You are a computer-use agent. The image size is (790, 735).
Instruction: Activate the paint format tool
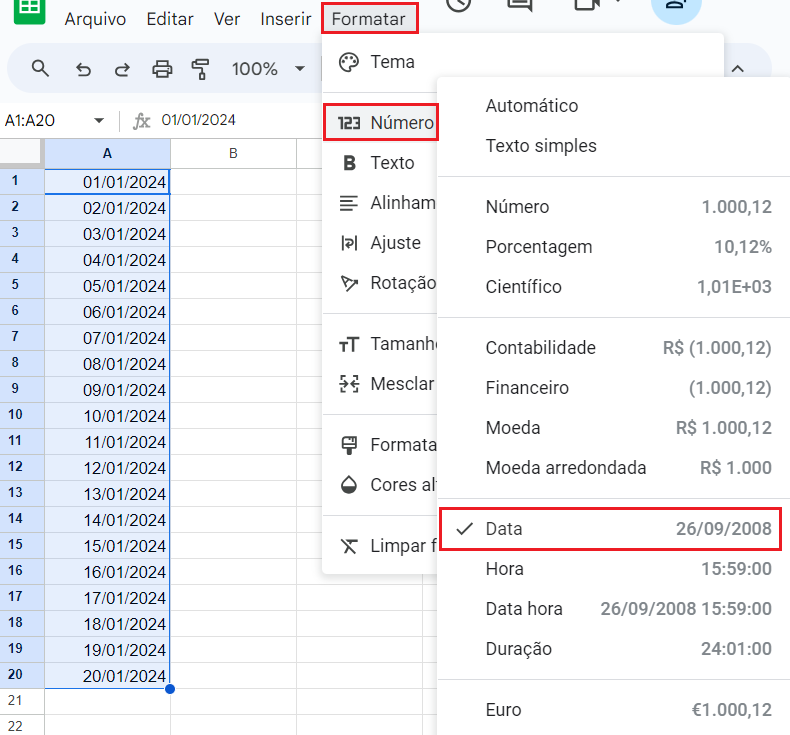click(200, 69)
